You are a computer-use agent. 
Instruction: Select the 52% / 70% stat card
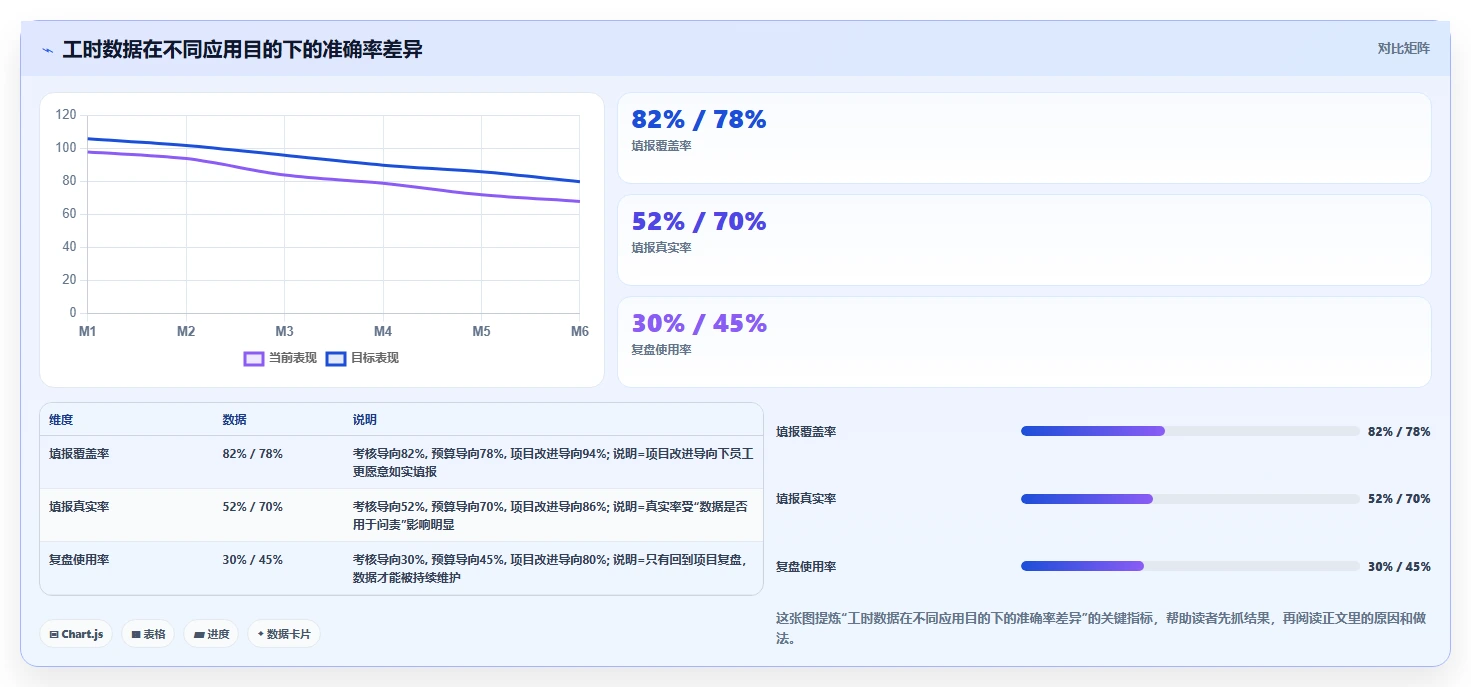coord(1024,240)
